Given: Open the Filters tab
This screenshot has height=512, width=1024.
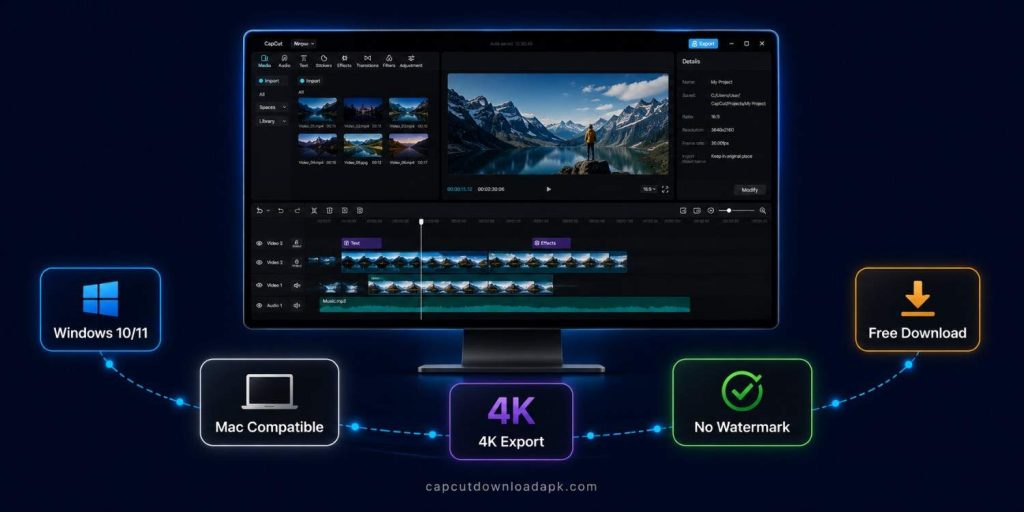Looking at the screenshot, I should click(389, 61).
